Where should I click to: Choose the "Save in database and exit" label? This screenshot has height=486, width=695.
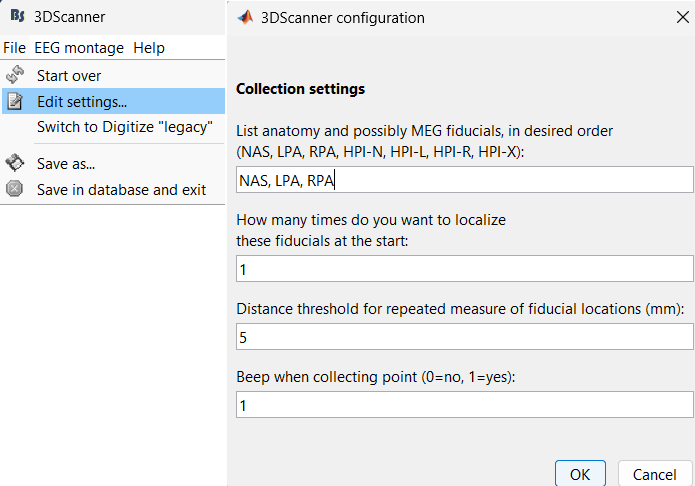tap(121, 189)
